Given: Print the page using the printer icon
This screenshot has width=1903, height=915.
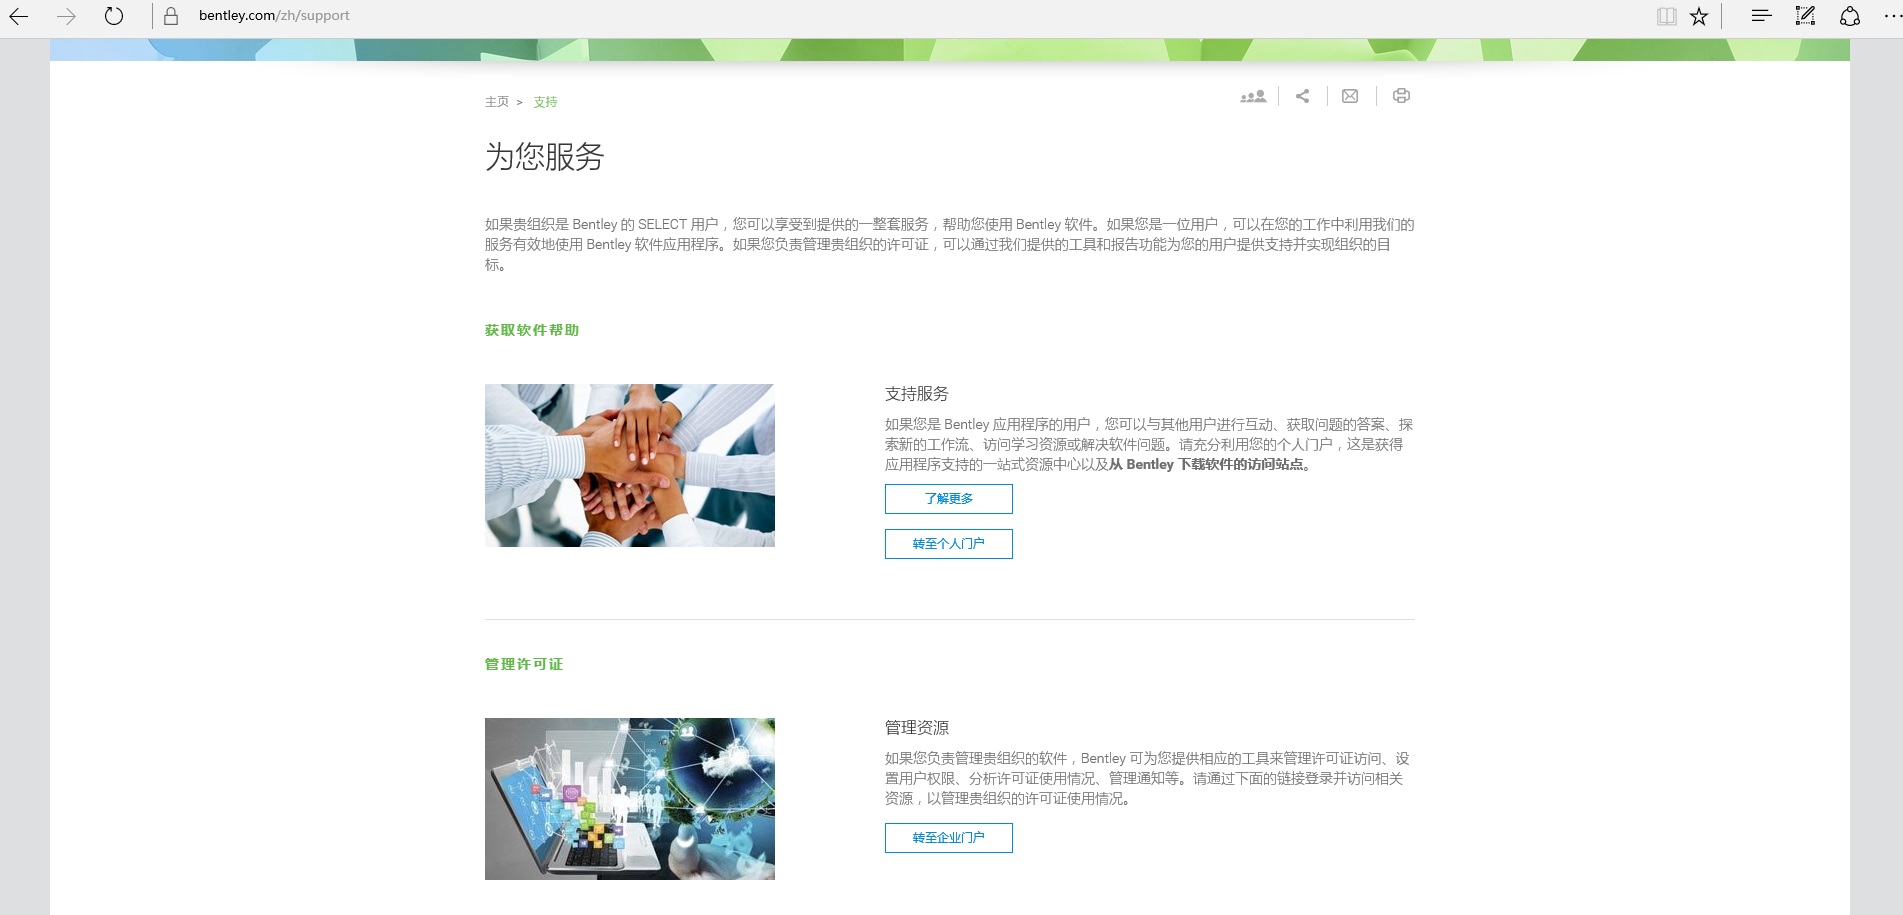Looking at the screenshot, I should (1401, 96).
